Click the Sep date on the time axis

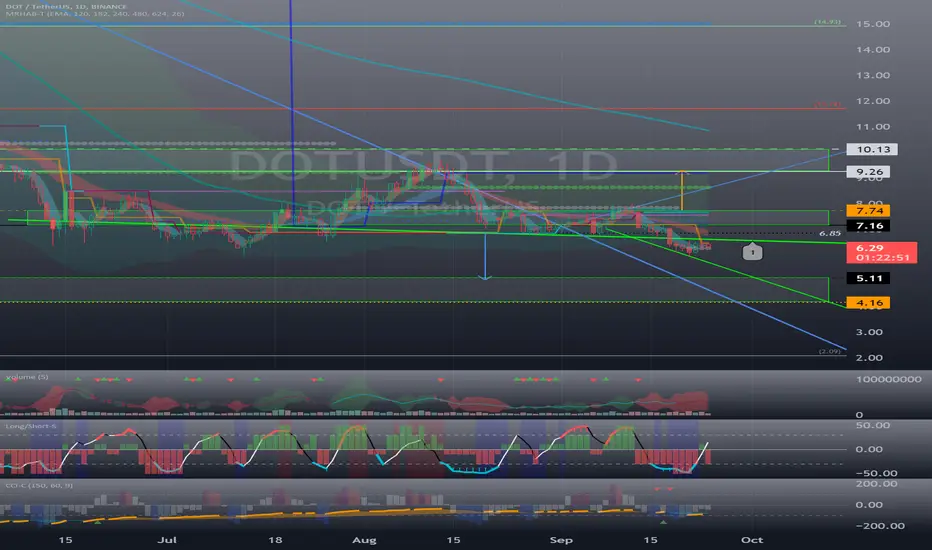[561, 540]
